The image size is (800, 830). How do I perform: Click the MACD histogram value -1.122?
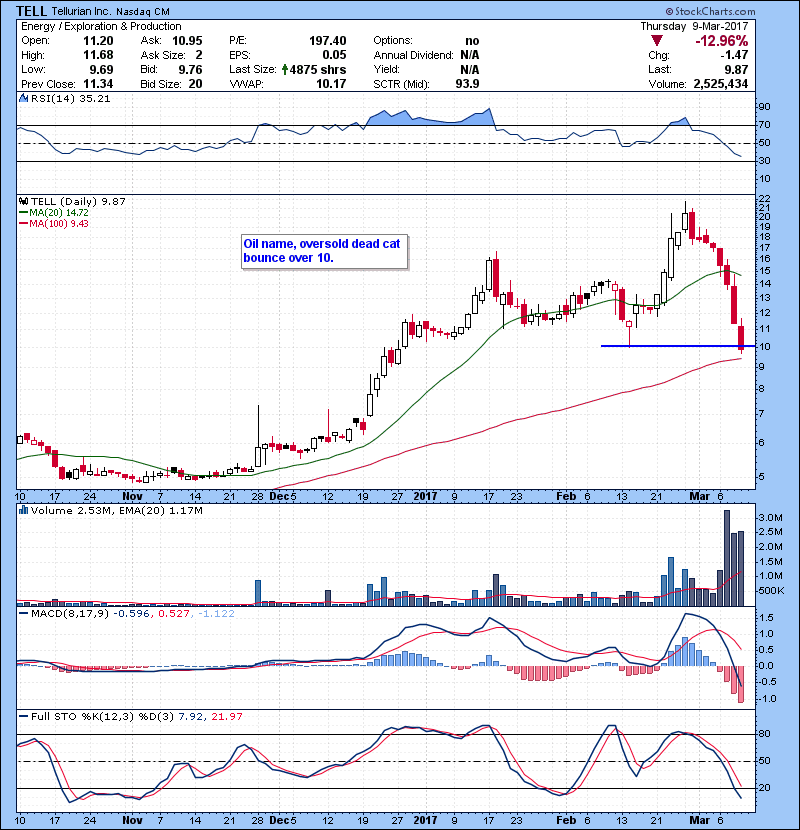tap(216, 614)
